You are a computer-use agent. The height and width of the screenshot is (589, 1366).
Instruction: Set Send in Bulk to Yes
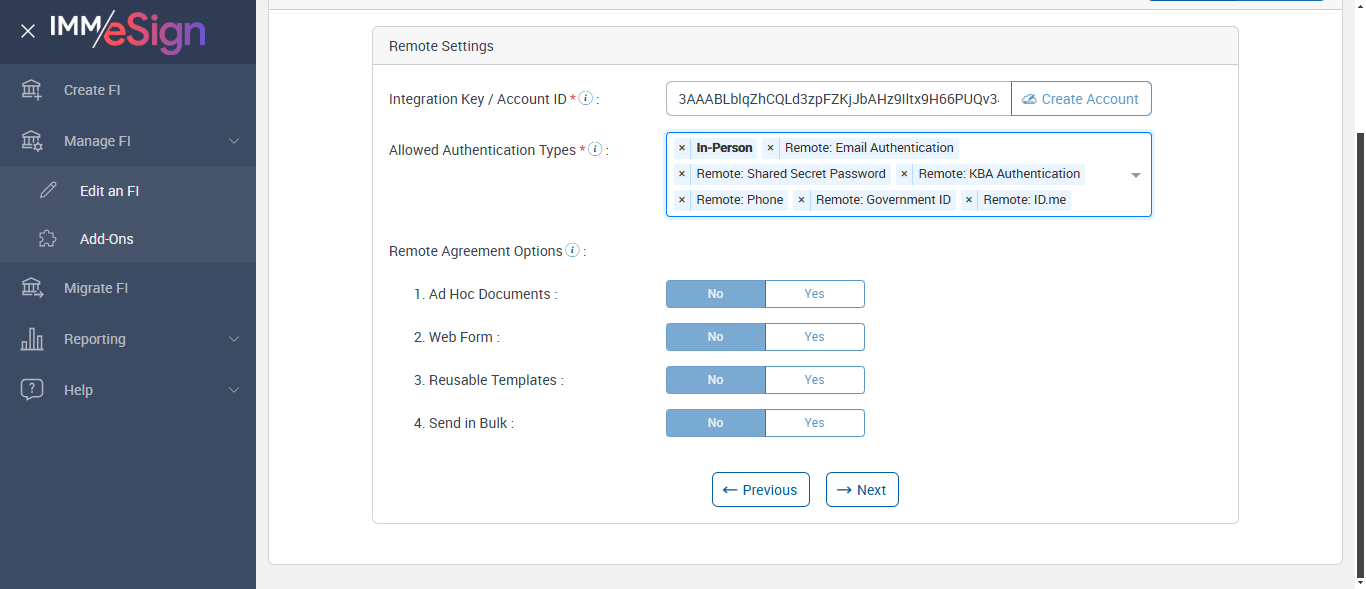point(814,423)
